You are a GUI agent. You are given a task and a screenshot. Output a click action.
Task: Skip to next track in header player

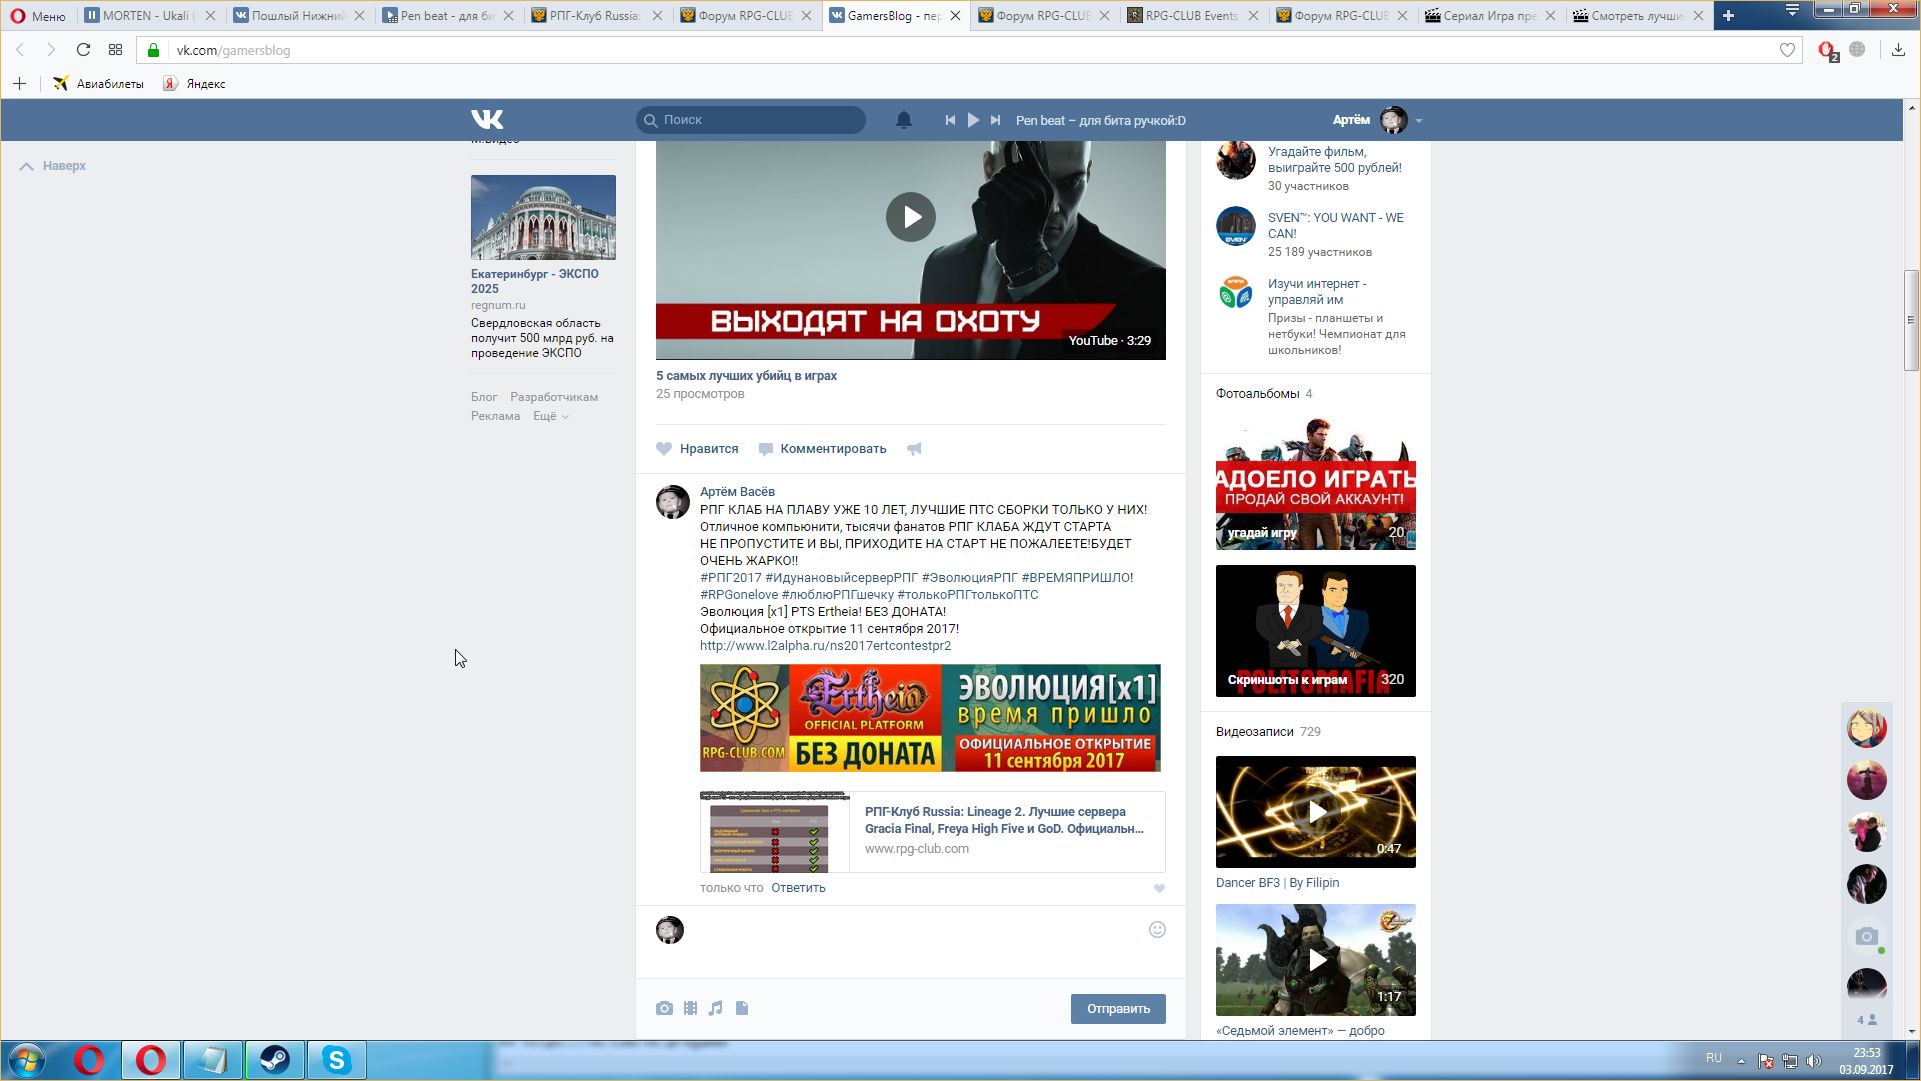995,120
